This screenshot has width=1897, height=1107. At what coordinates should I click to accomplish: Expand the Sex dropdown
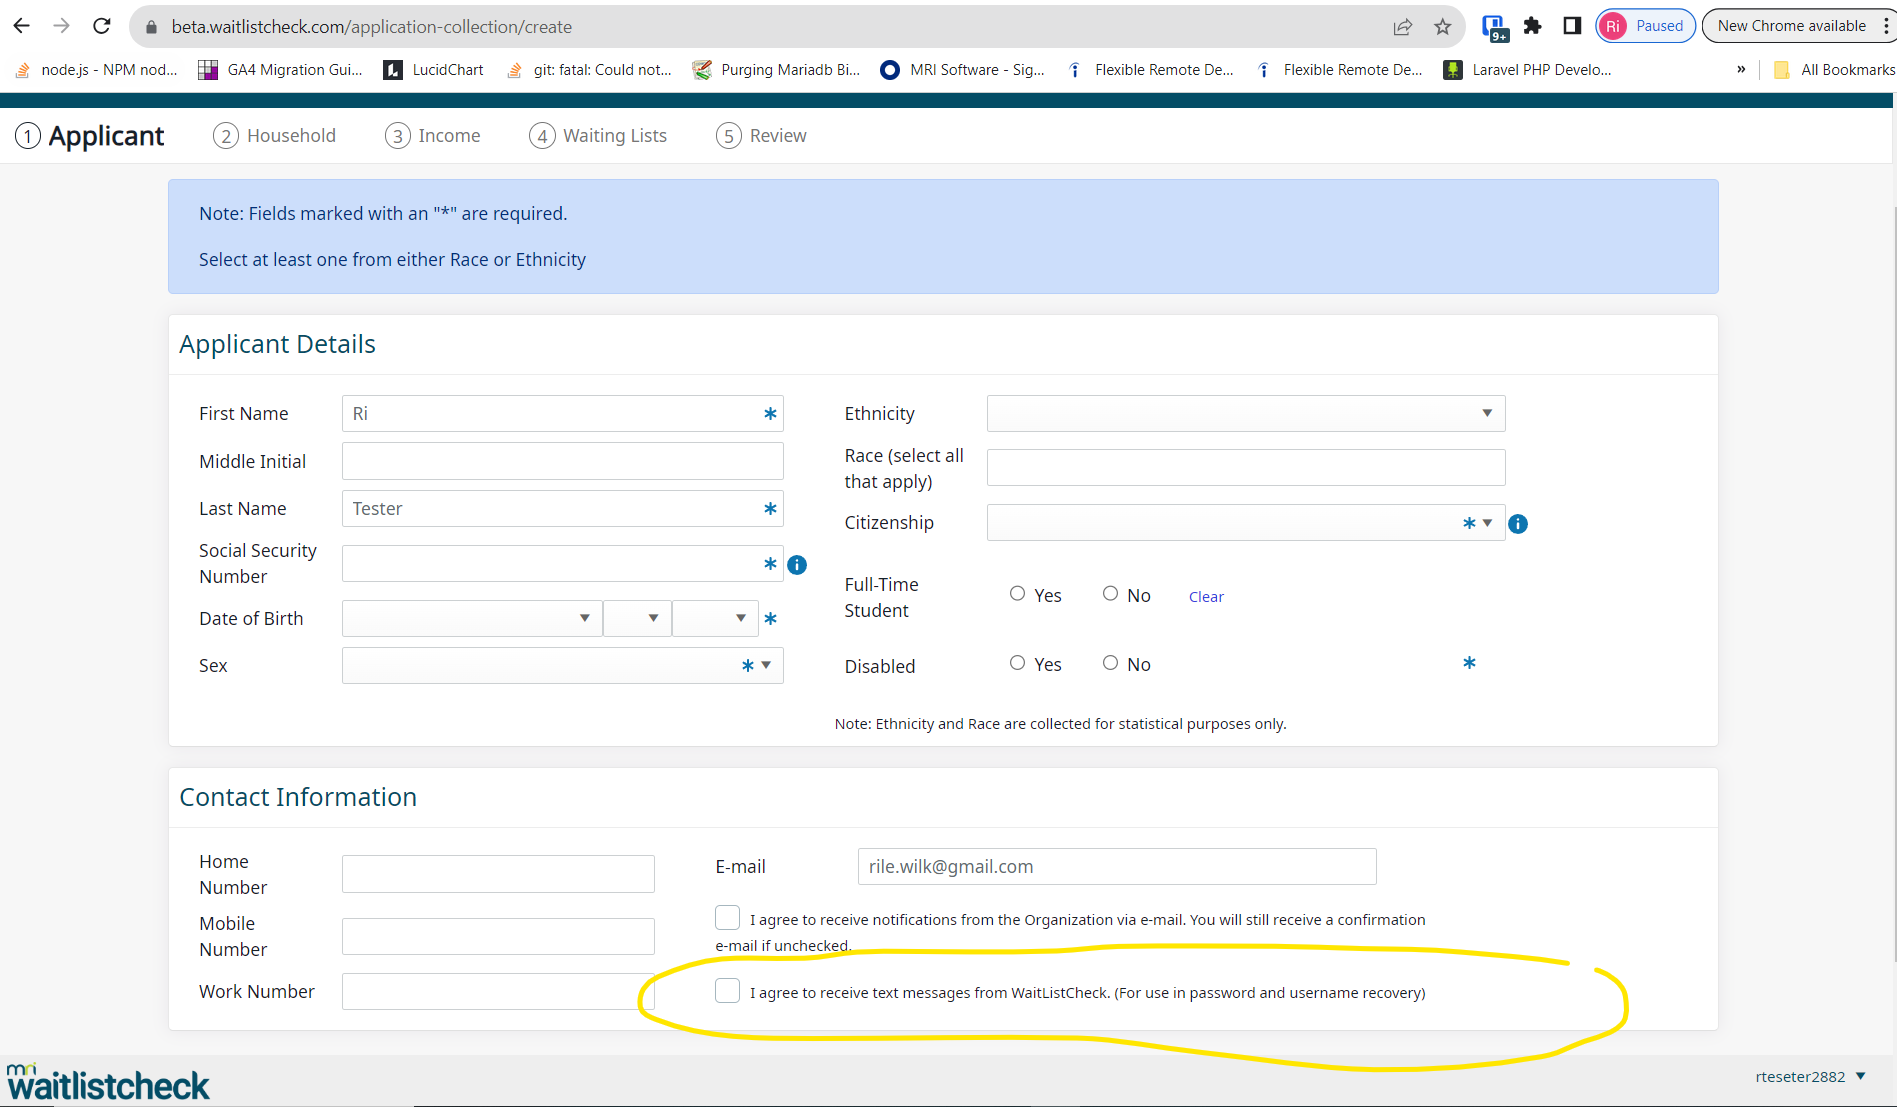562,666
